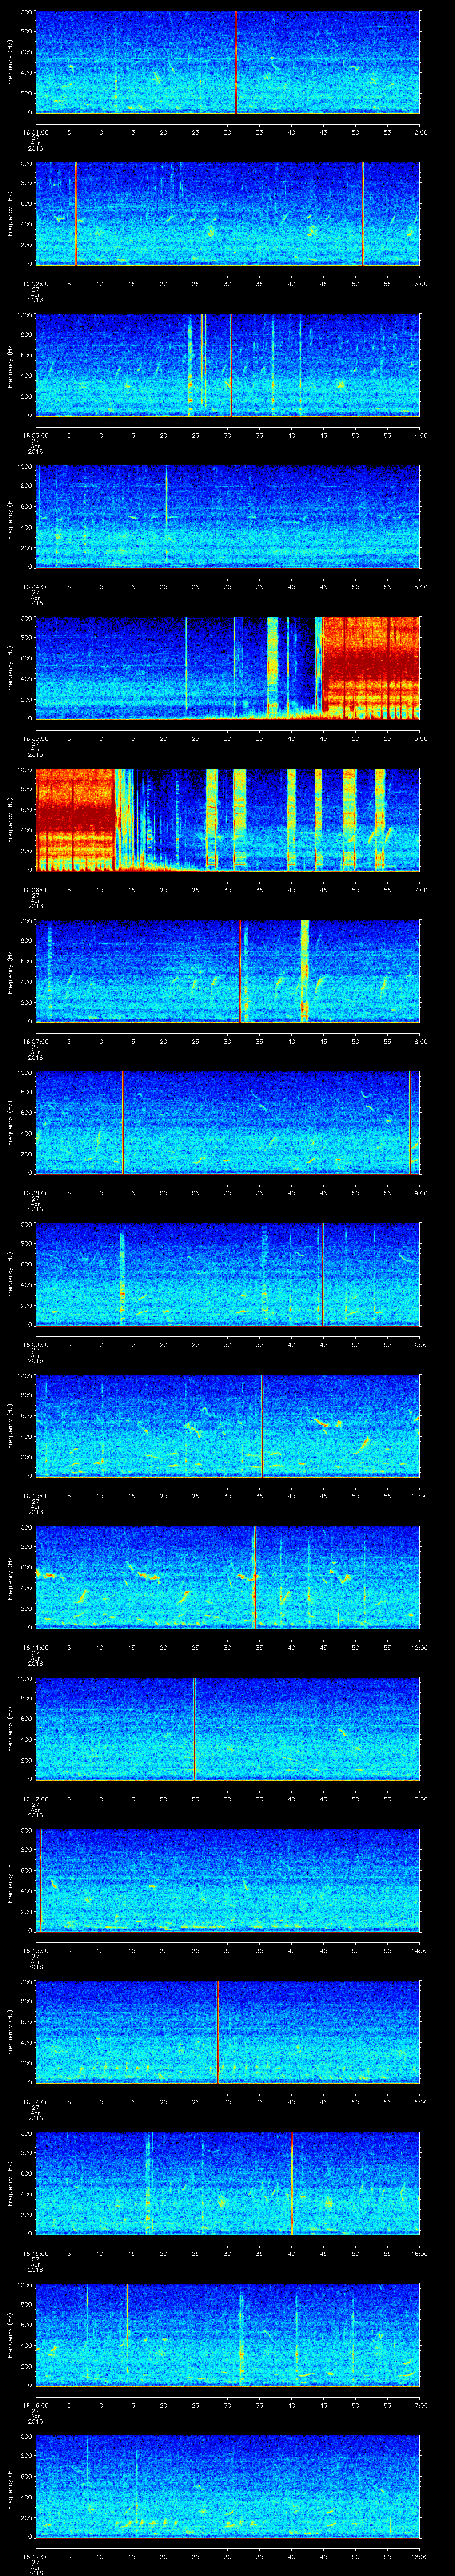Select the red marker near 13 s in 16:08:00 panel
The width and height of the screenshot is (455, 2576).
click(122, 1123)
